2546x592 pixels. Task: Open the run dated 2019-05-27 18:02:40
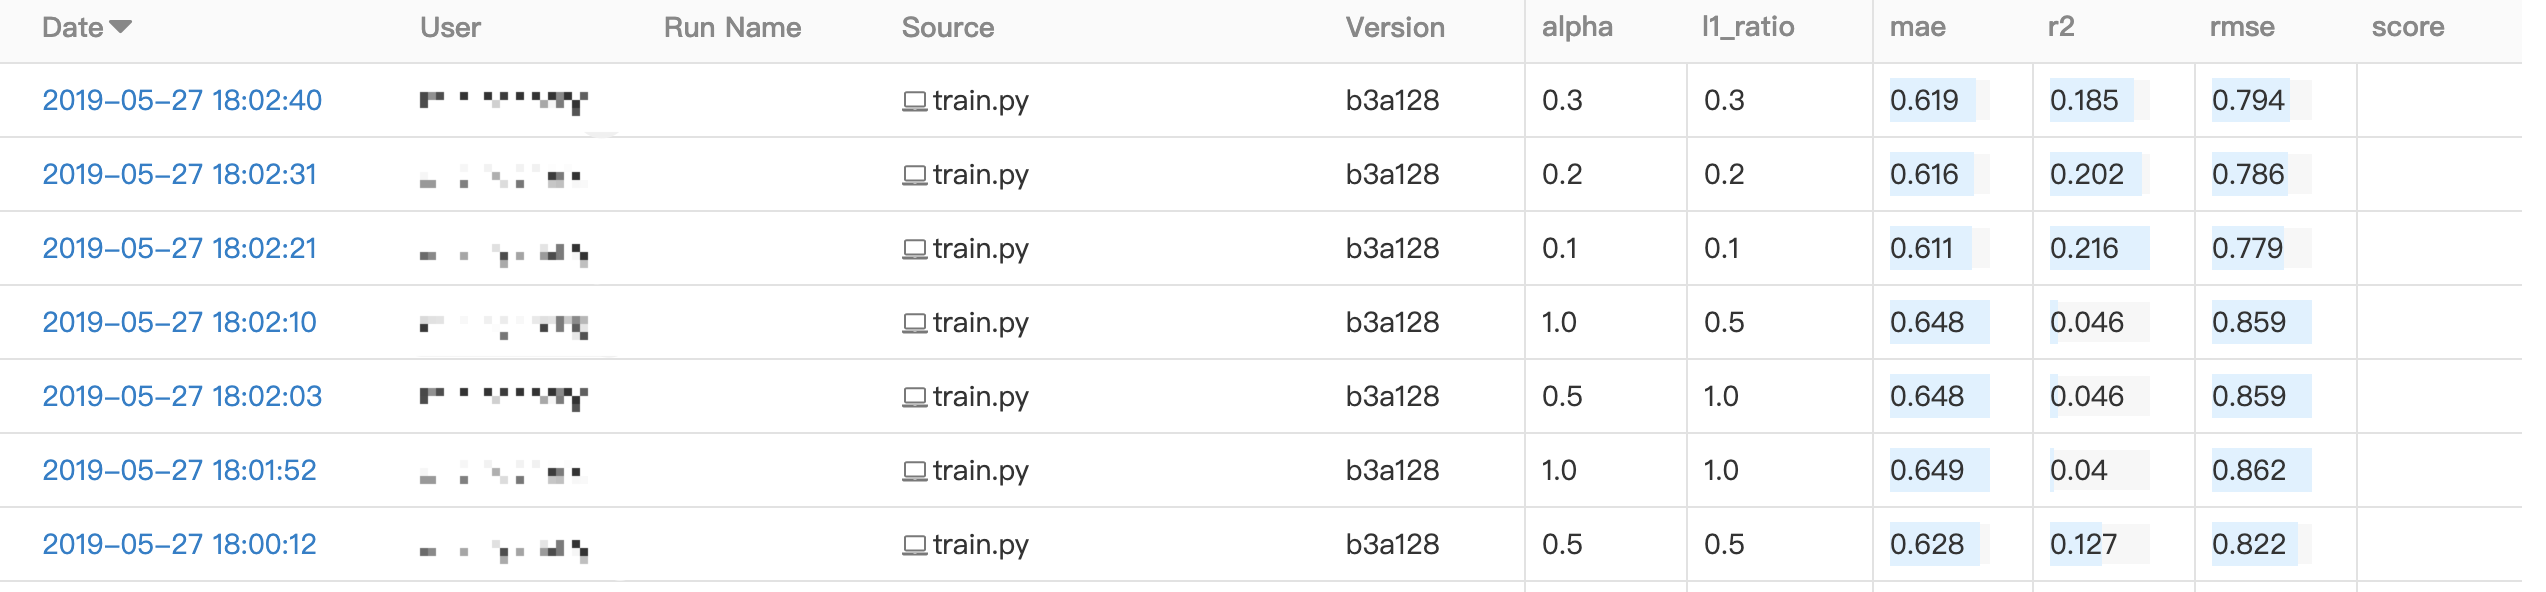tap(182, 100)
